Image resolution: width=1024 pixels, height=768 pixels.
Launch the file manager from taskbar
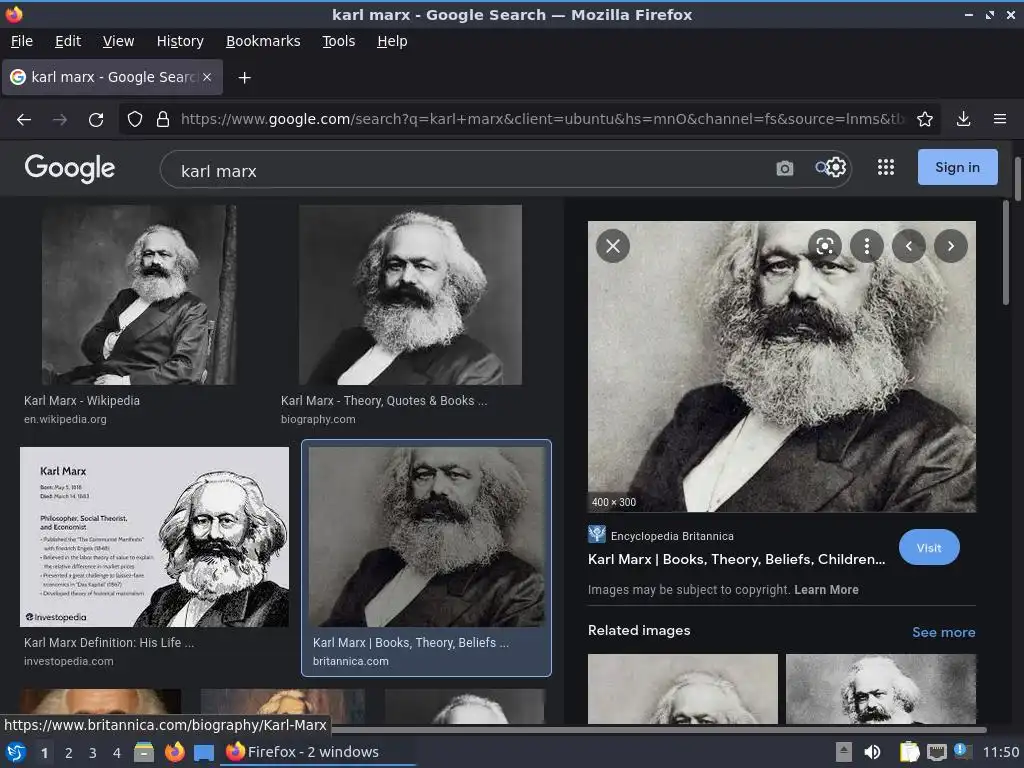click(x=144, y=752)
